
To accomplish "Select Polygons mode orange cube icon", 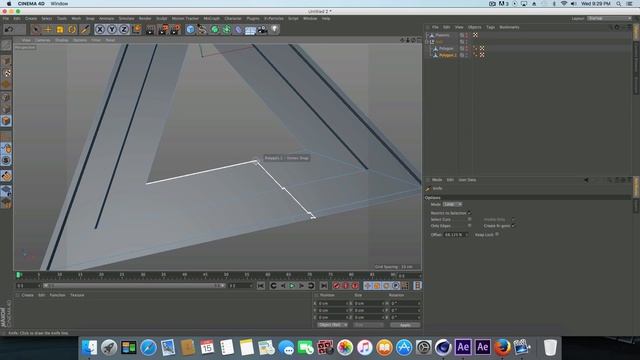I will 6,120.
